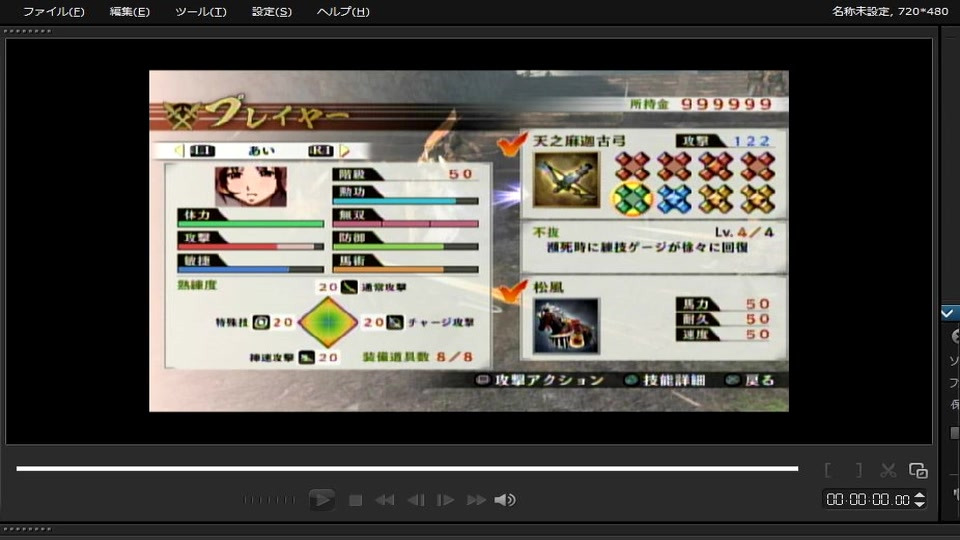This screenshot has height=540, width=960.
Task: Toggle the speaker volume icon
Action: pos(505,500)
